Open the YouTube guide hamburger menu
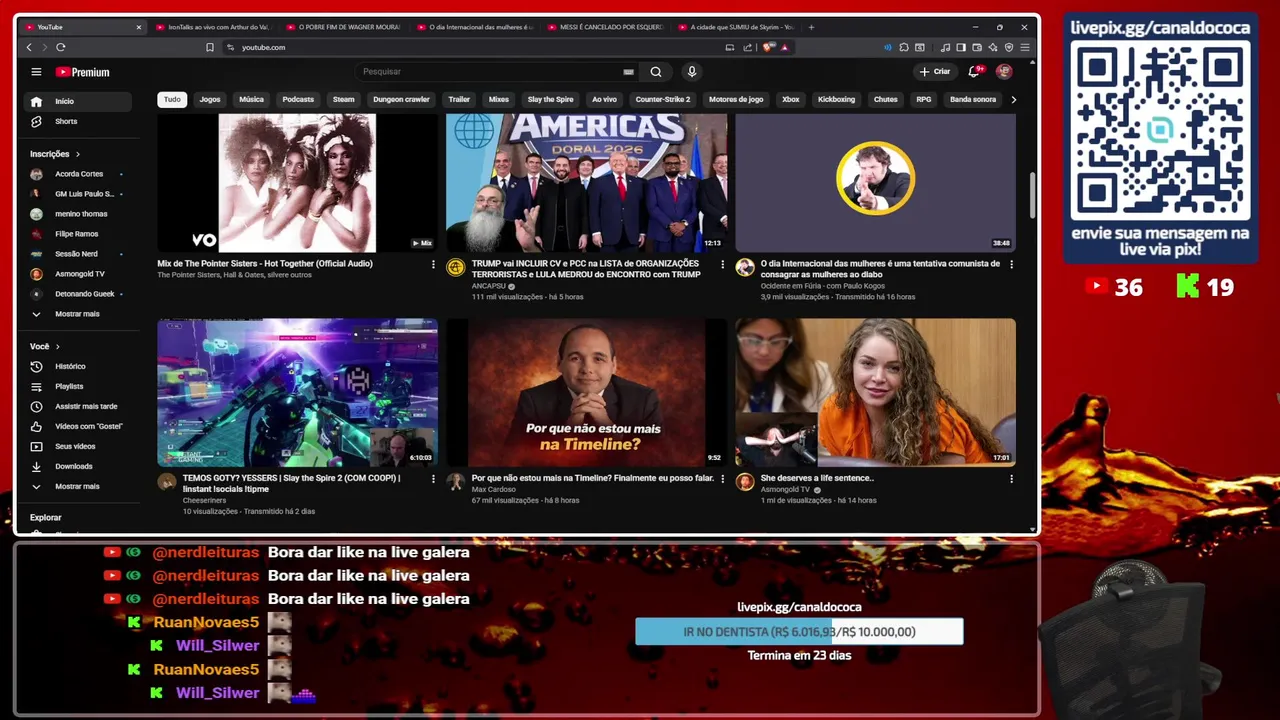The height and width of the screenshot is (720, 1280). click(36, 72)
